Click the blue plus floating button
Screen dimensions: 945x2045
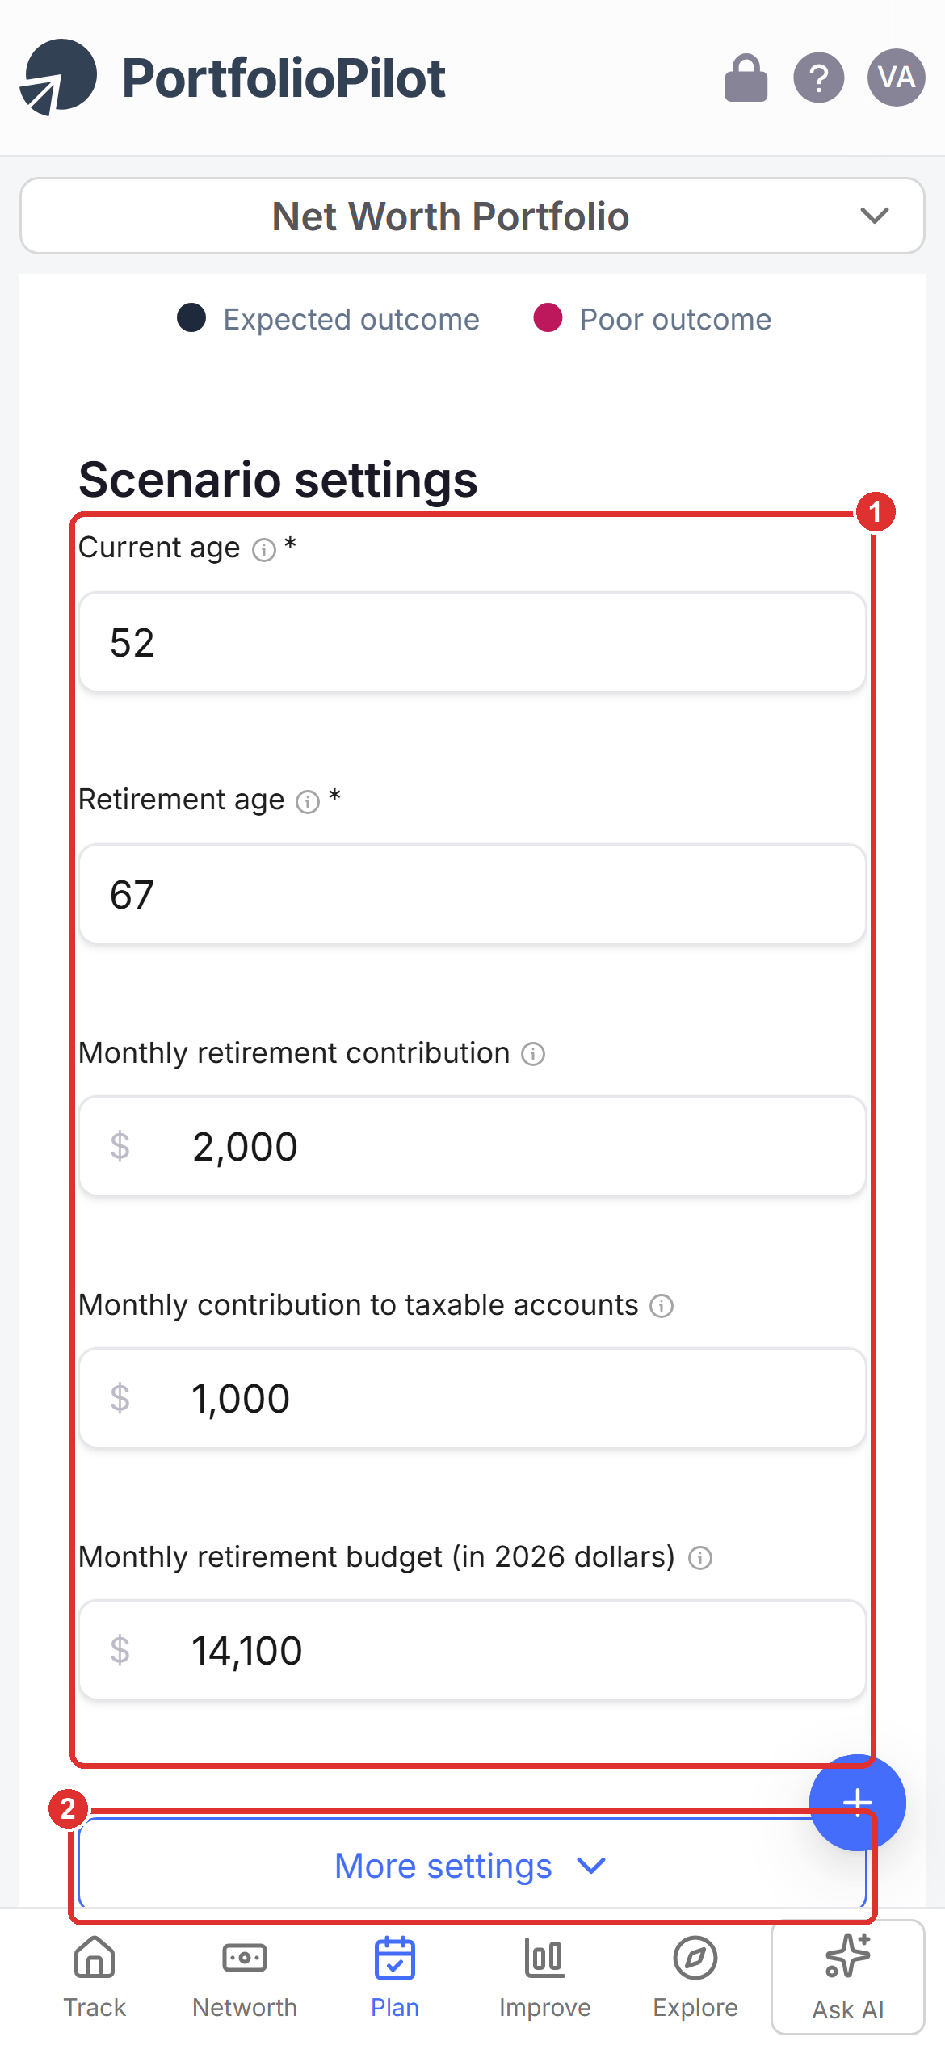[857, 1802]
